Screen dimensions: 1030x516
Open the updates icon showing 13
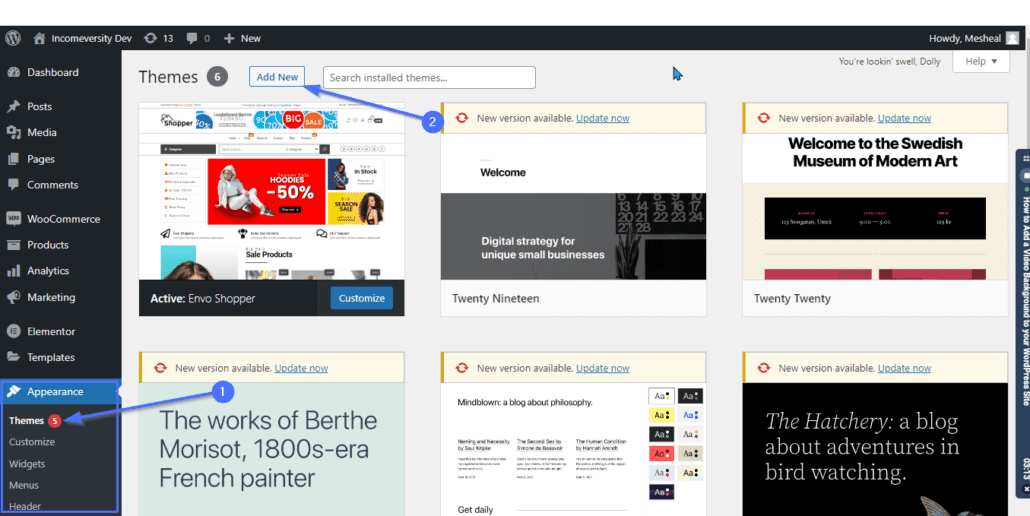point(150,38)
